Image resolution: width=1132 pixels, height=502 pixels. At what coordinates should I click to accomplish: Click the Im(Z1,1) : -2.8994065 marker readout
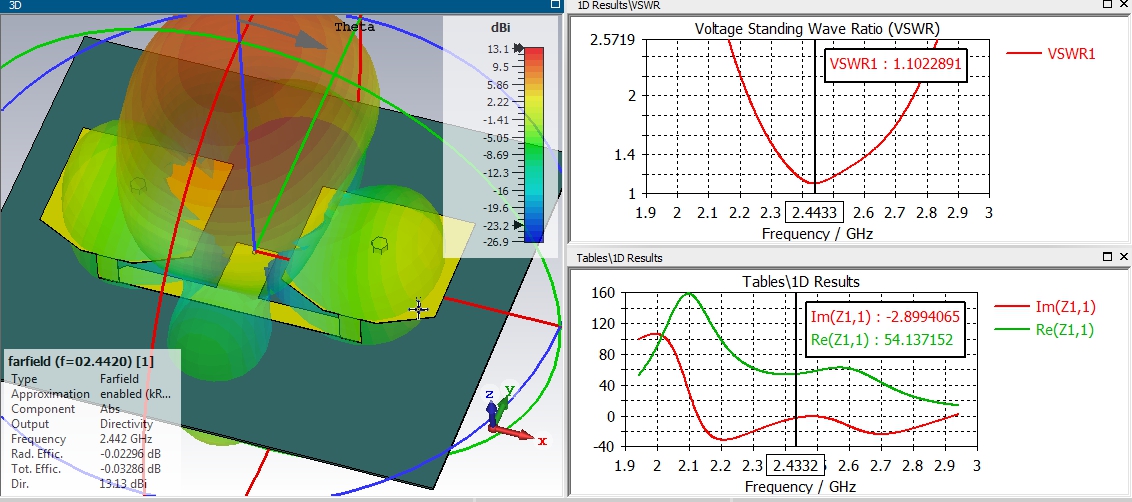884,317
